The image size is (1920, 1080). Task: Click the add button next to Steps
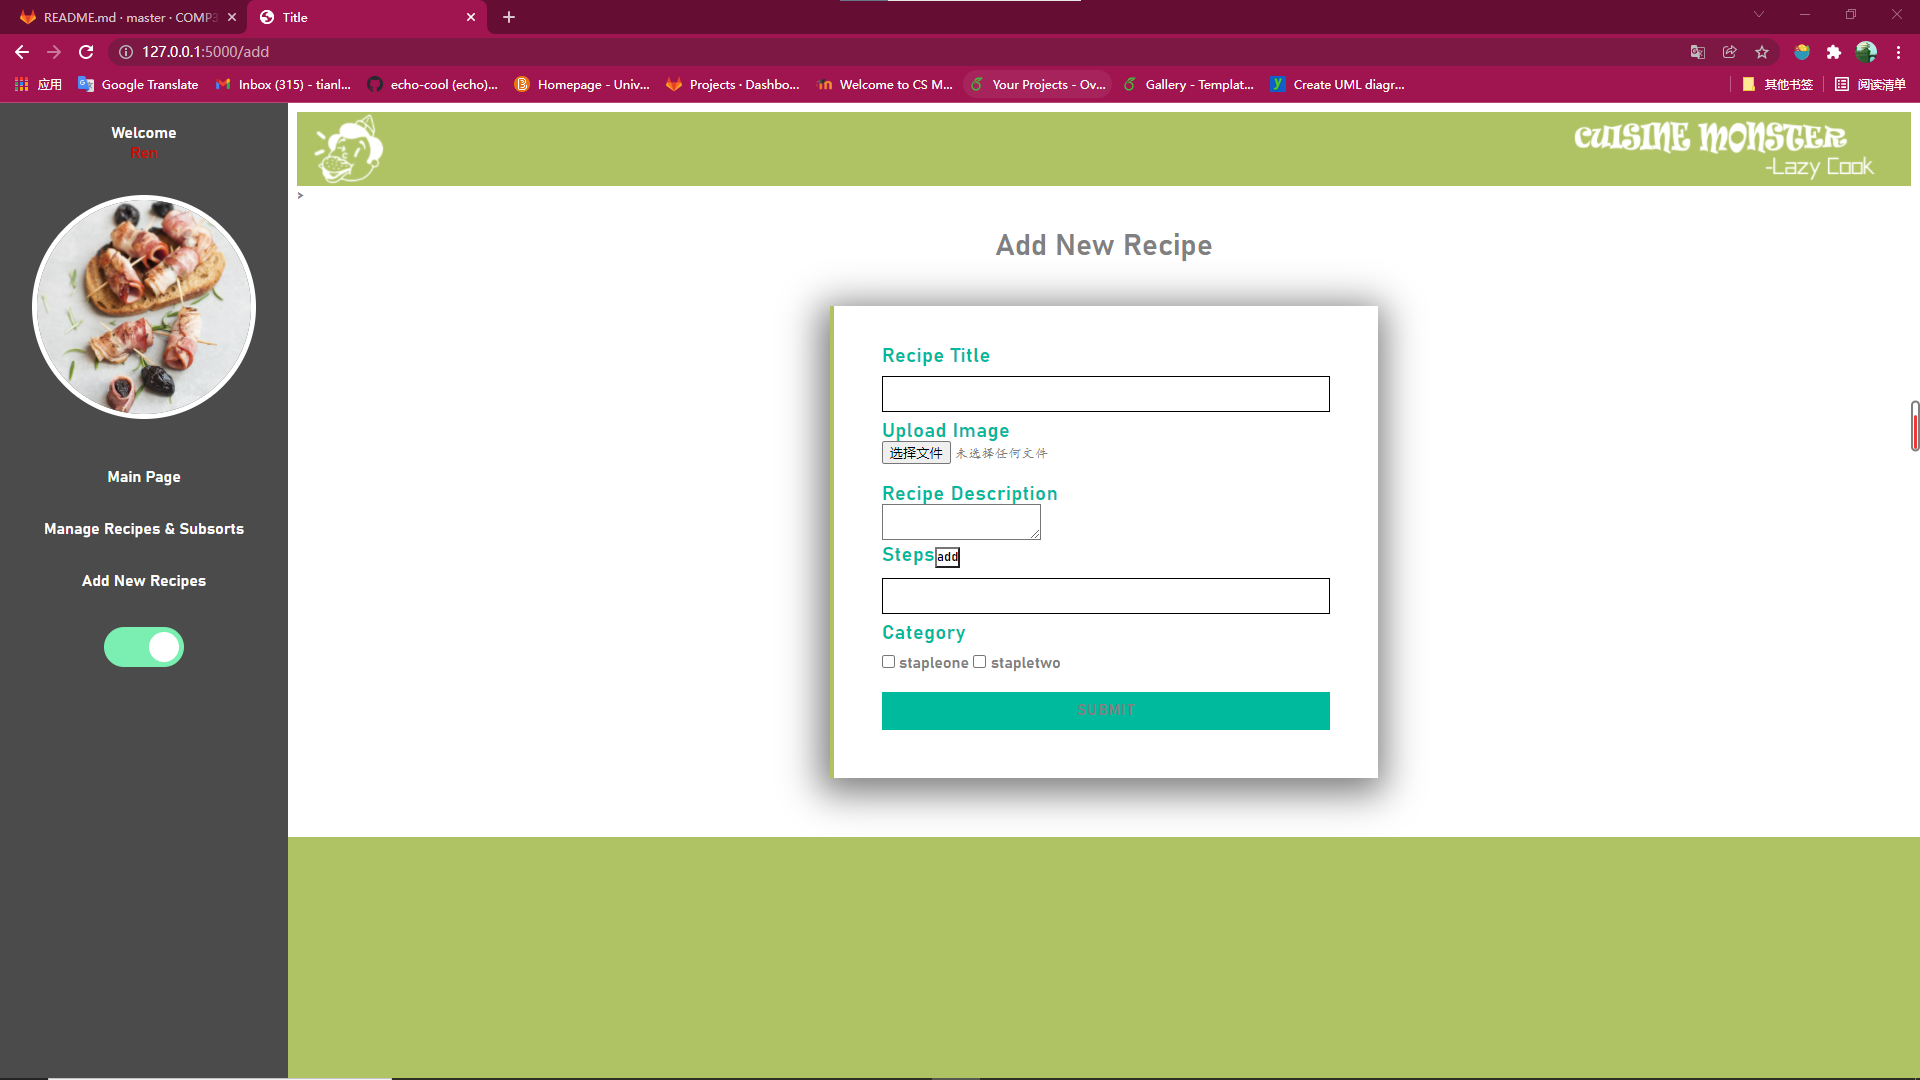tap(947, 557)
